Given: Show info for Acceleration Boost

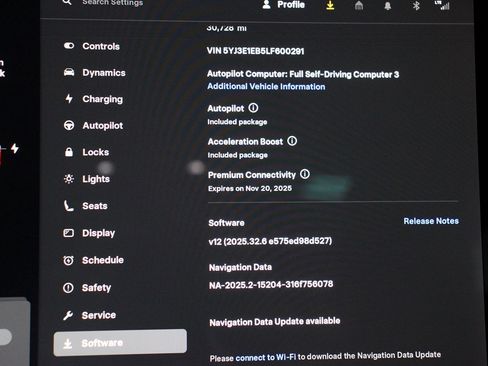Looking at the screenshot, I should pos(292,141).
